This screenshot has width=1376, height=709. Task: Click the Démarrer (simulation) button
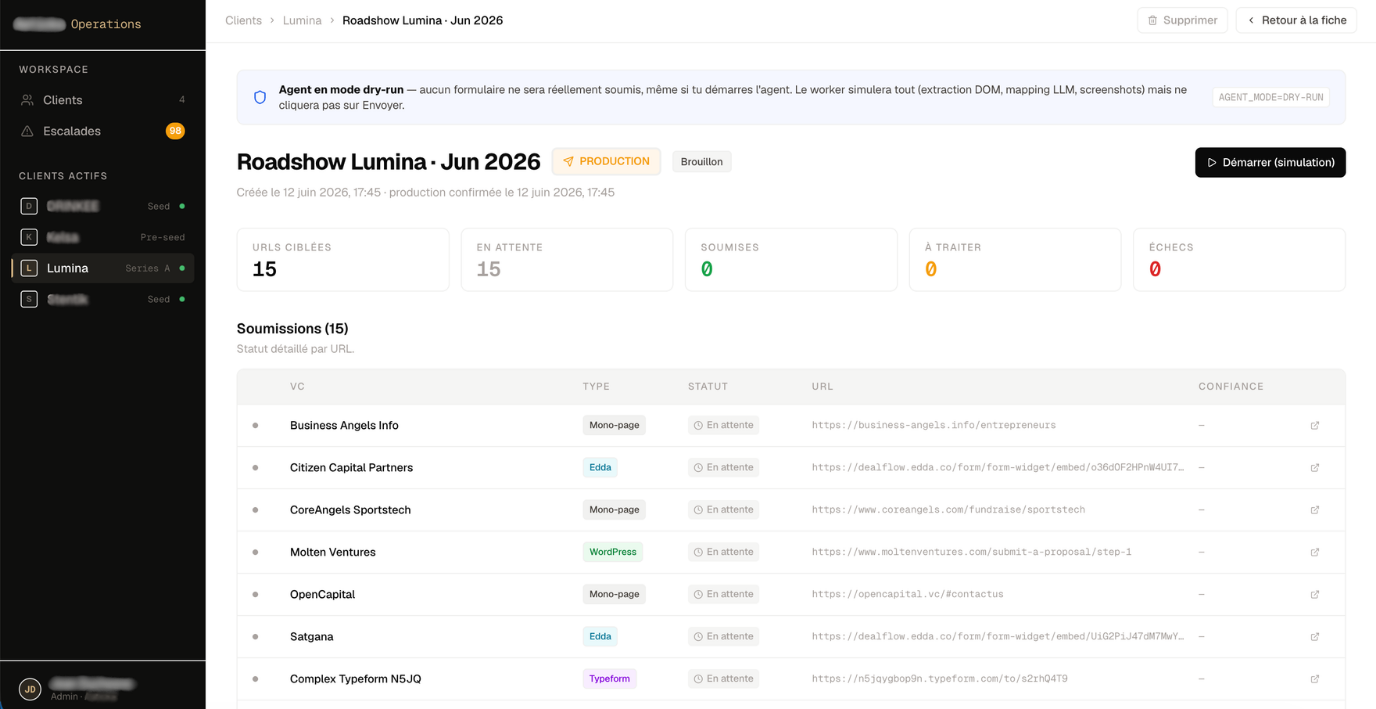1270,162
